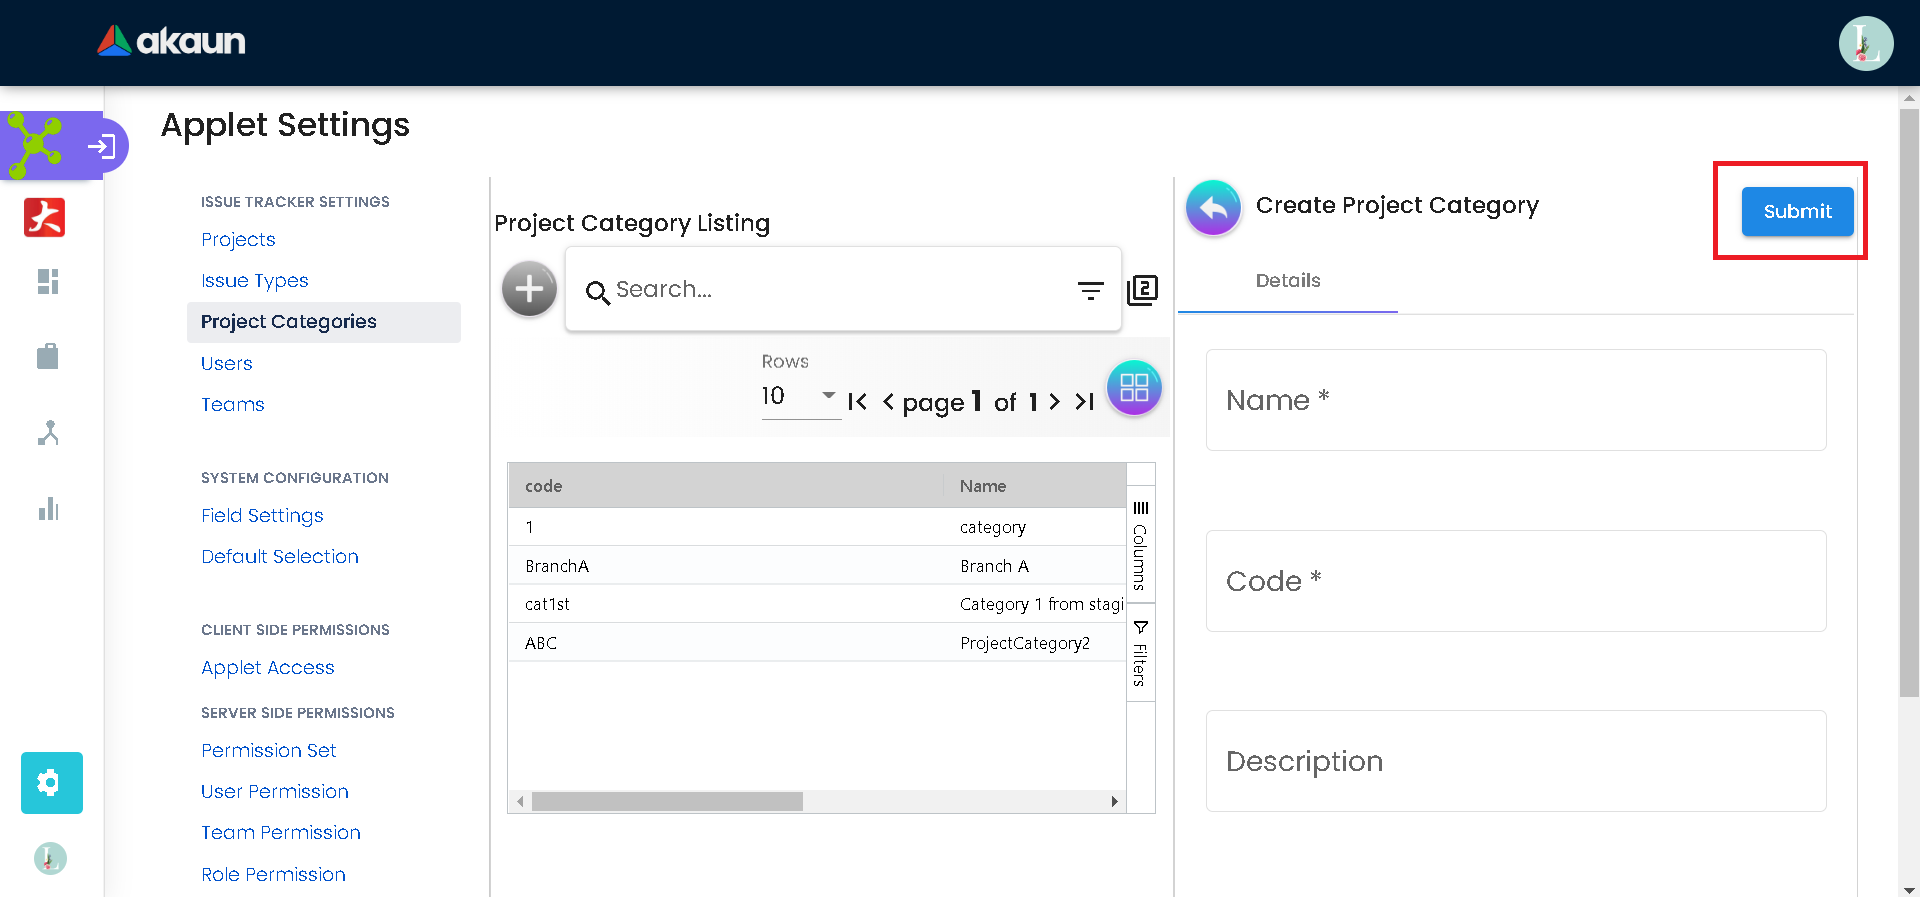Click the clipboard icon in left sidebar
Image resolution: width=1920 pixels, height=897 pixels.
[x=48, y=357]
